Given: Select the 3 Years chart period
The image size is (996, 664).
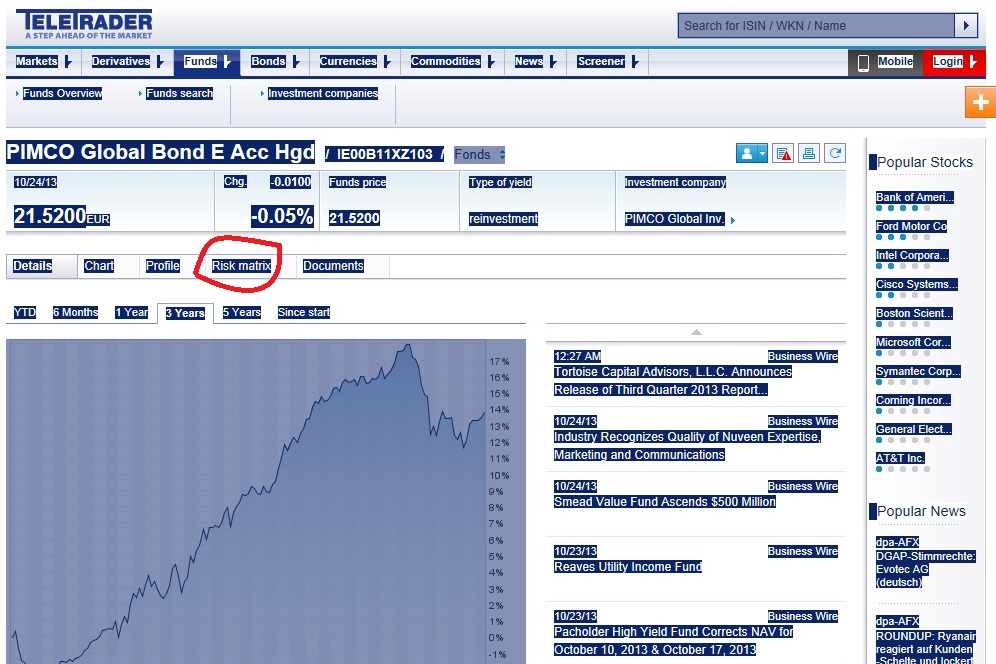Looking at the screenshot, I should (x=185, y=313).
